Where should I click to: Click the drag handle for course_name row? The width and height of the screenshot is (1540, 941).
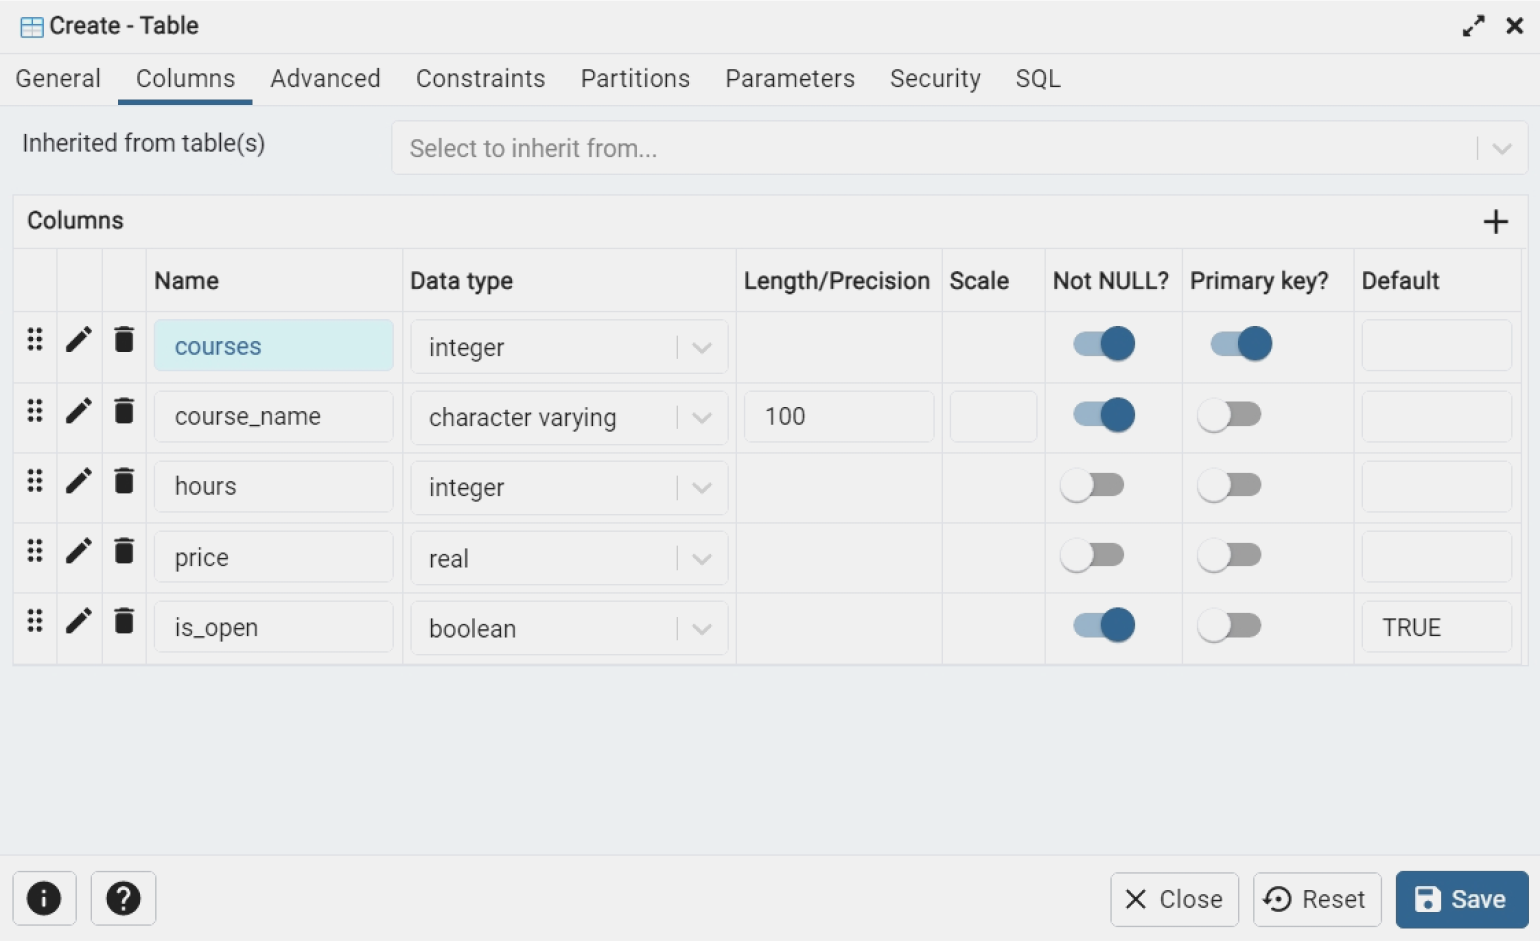pyautogui.click(x=35, y=410)
